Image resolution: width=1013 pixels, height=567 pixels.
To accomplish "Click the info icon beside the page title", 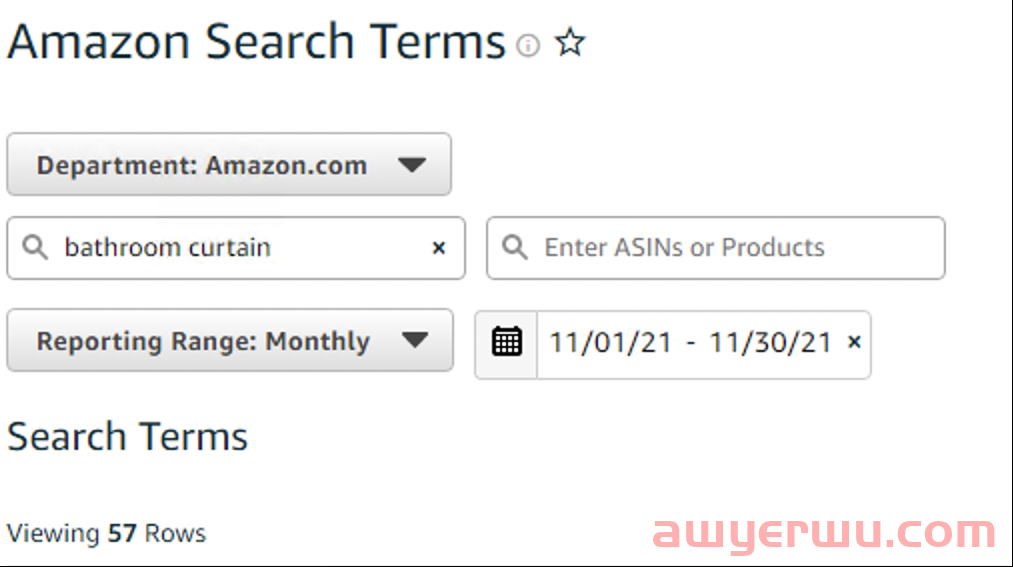I will (x=528, y=45).
